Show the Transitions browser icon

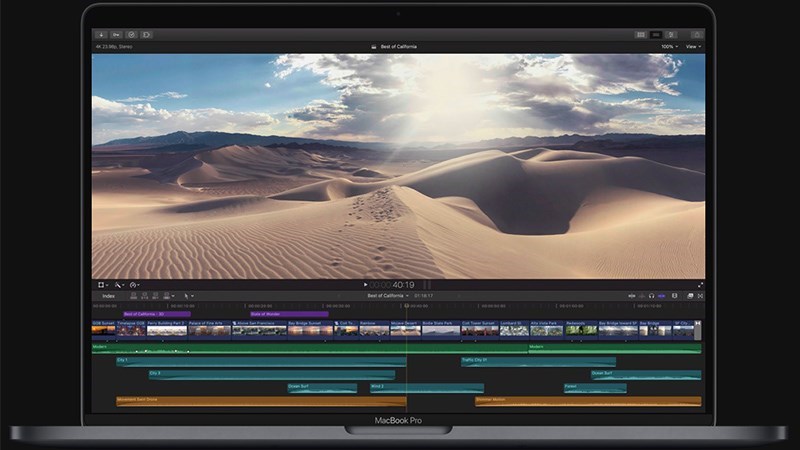click(701, 295)
